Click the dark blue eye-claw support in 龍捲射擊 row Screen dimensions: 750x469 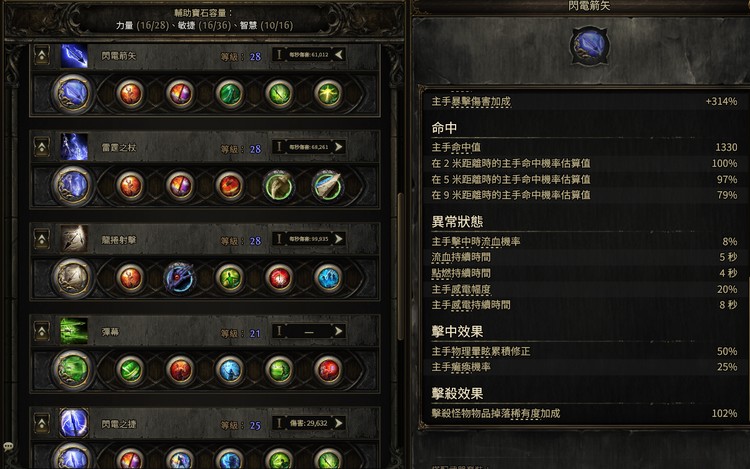pyautogui.click(x=179, y=278)
